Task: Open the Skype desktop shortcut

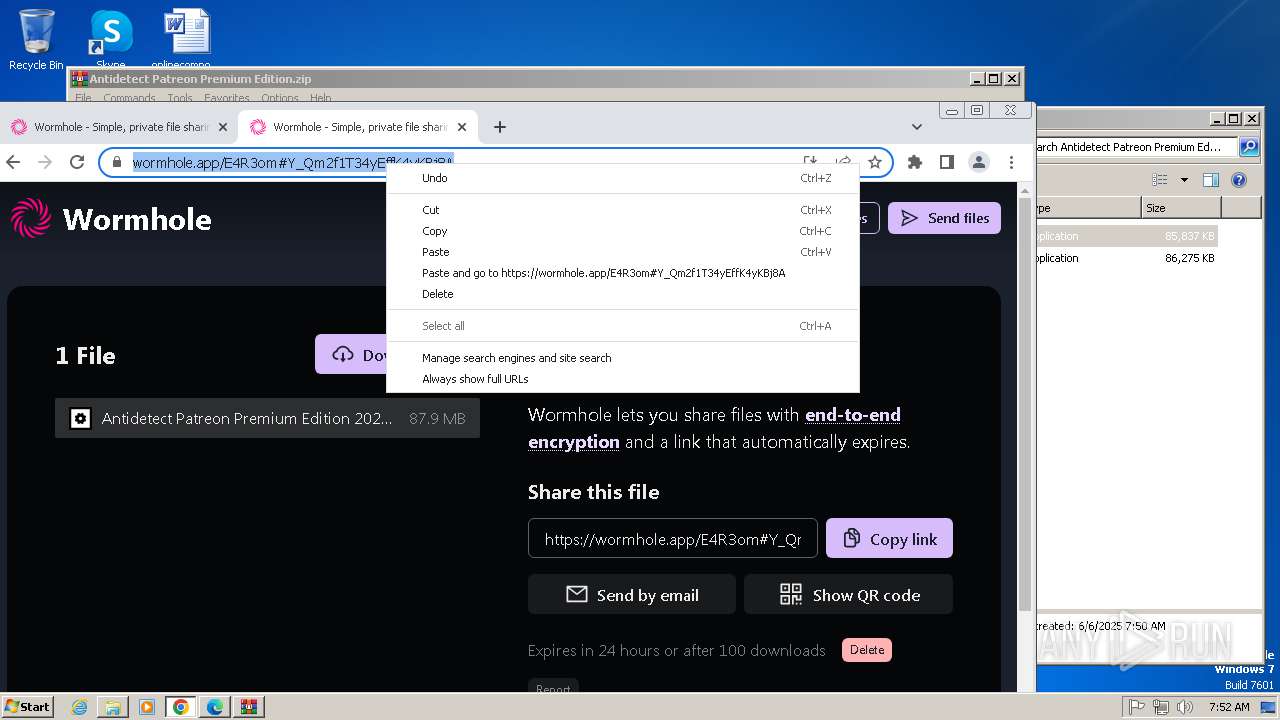Action: point(110,40)
